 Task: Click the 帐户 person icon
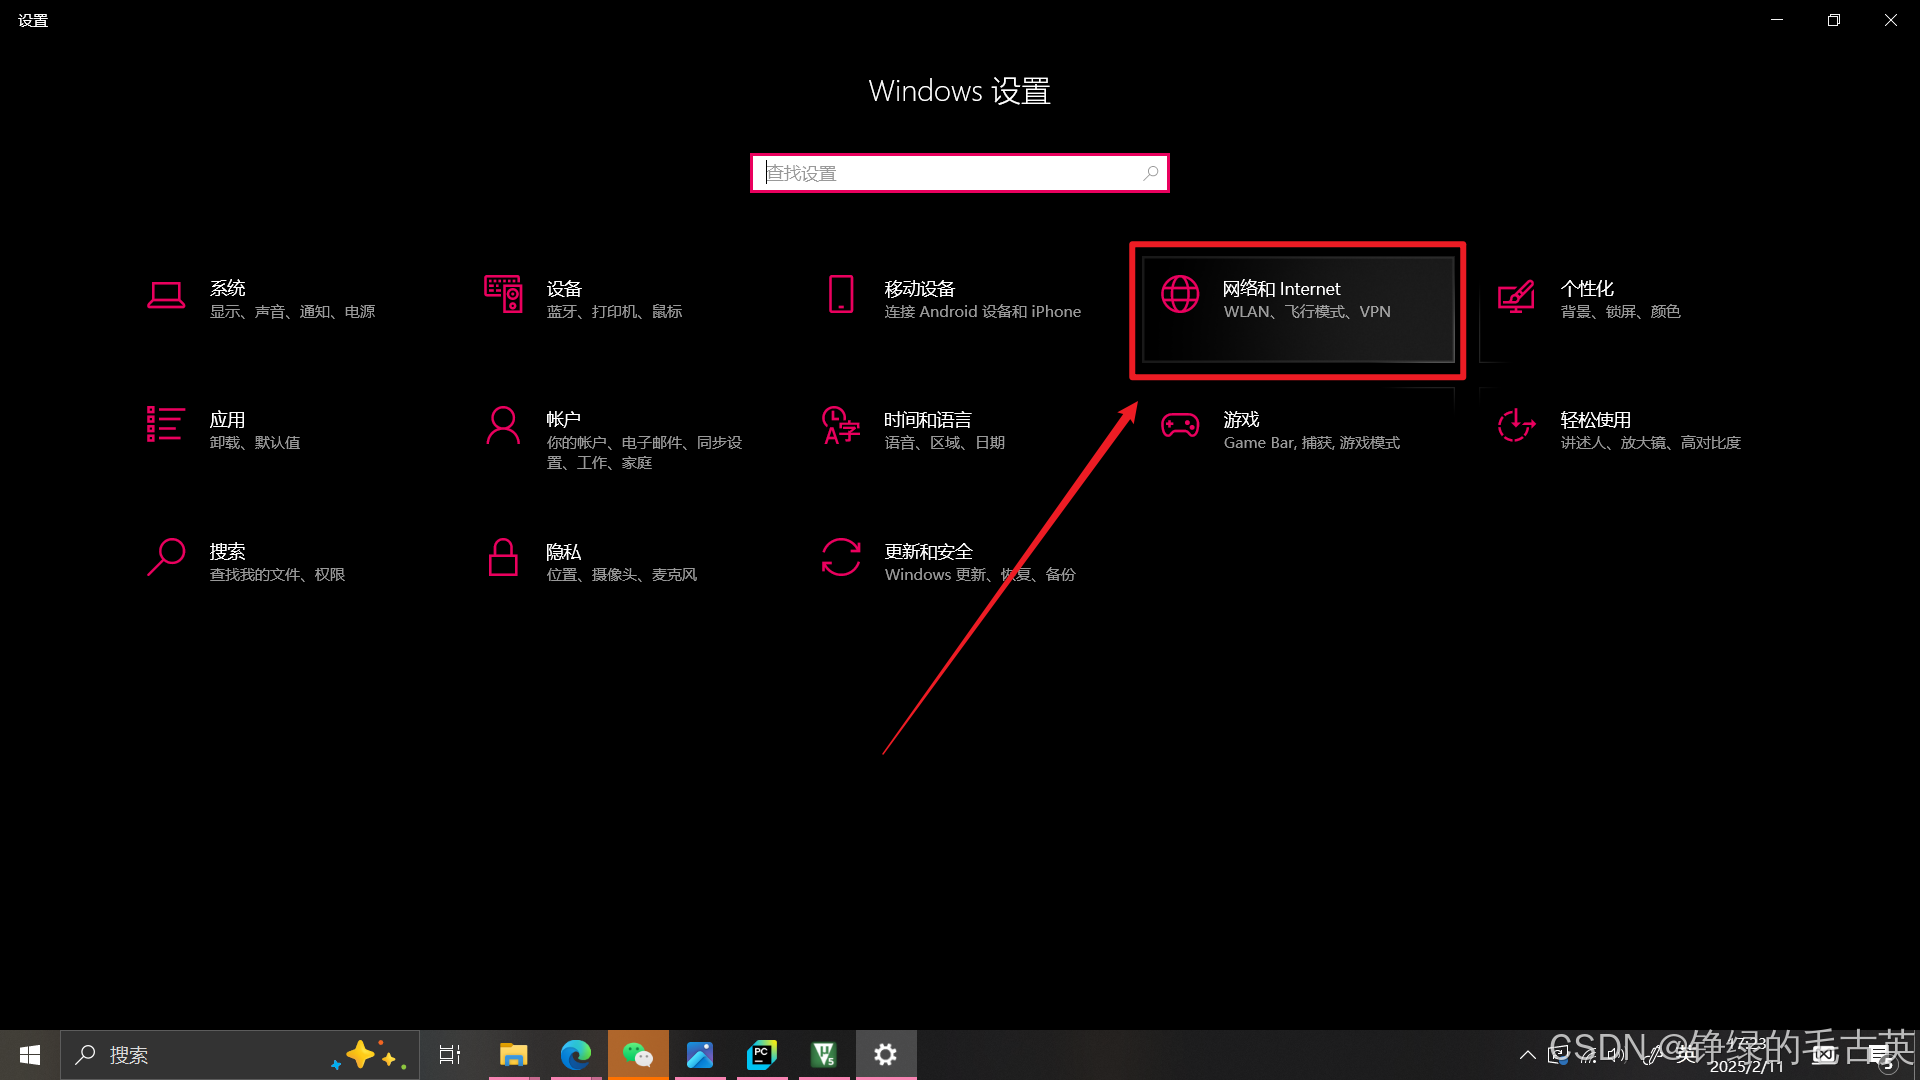pos(503,425)
